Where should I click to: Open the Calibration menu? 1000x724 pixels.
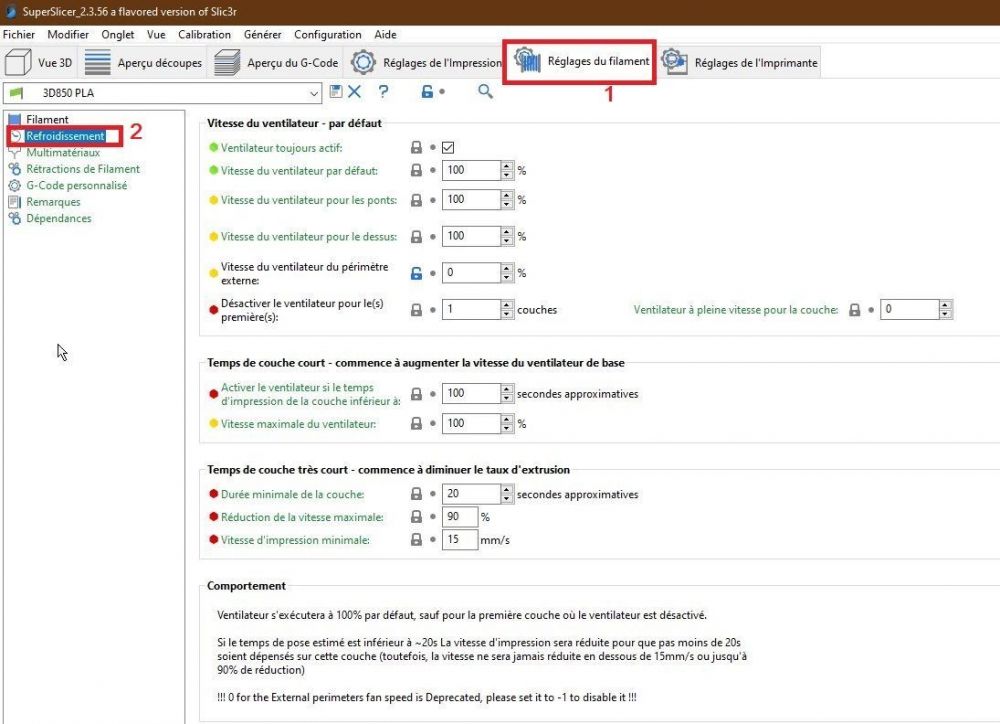pyautogui.click(x=204, y=34)
